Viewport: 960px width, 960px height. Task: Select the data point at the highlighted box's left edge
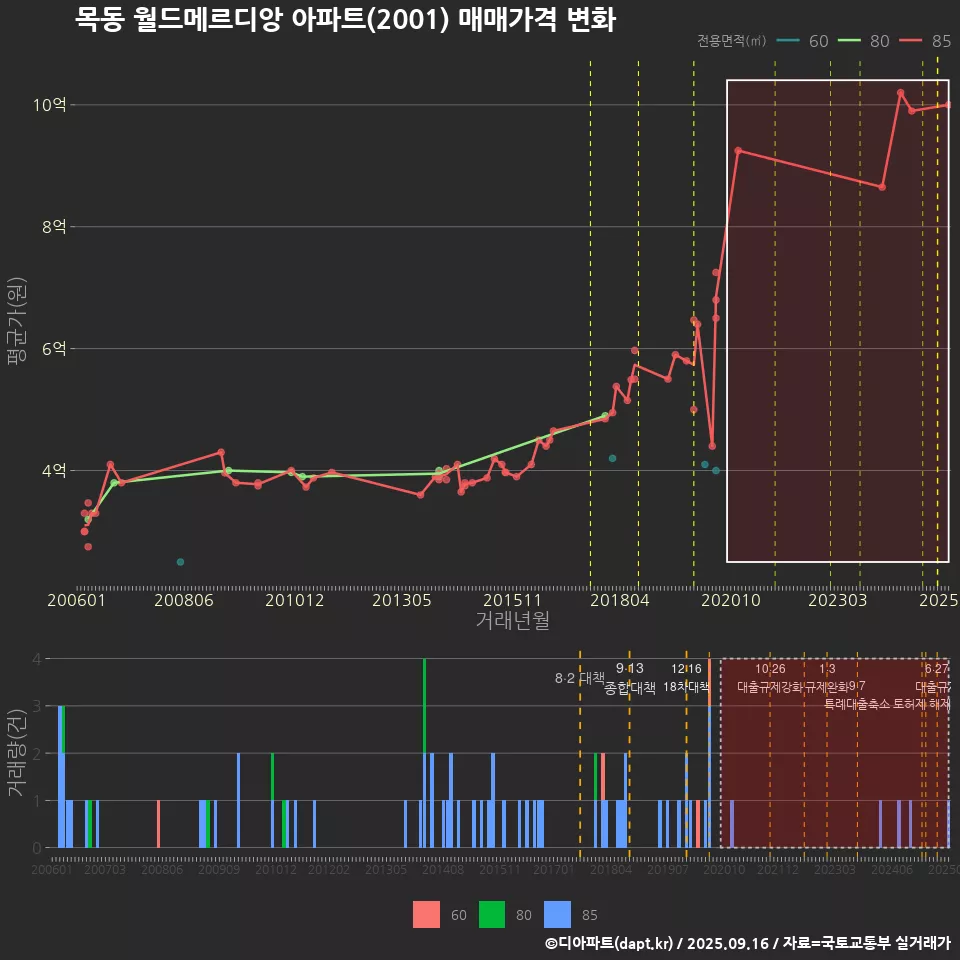[x=738, y=151]
